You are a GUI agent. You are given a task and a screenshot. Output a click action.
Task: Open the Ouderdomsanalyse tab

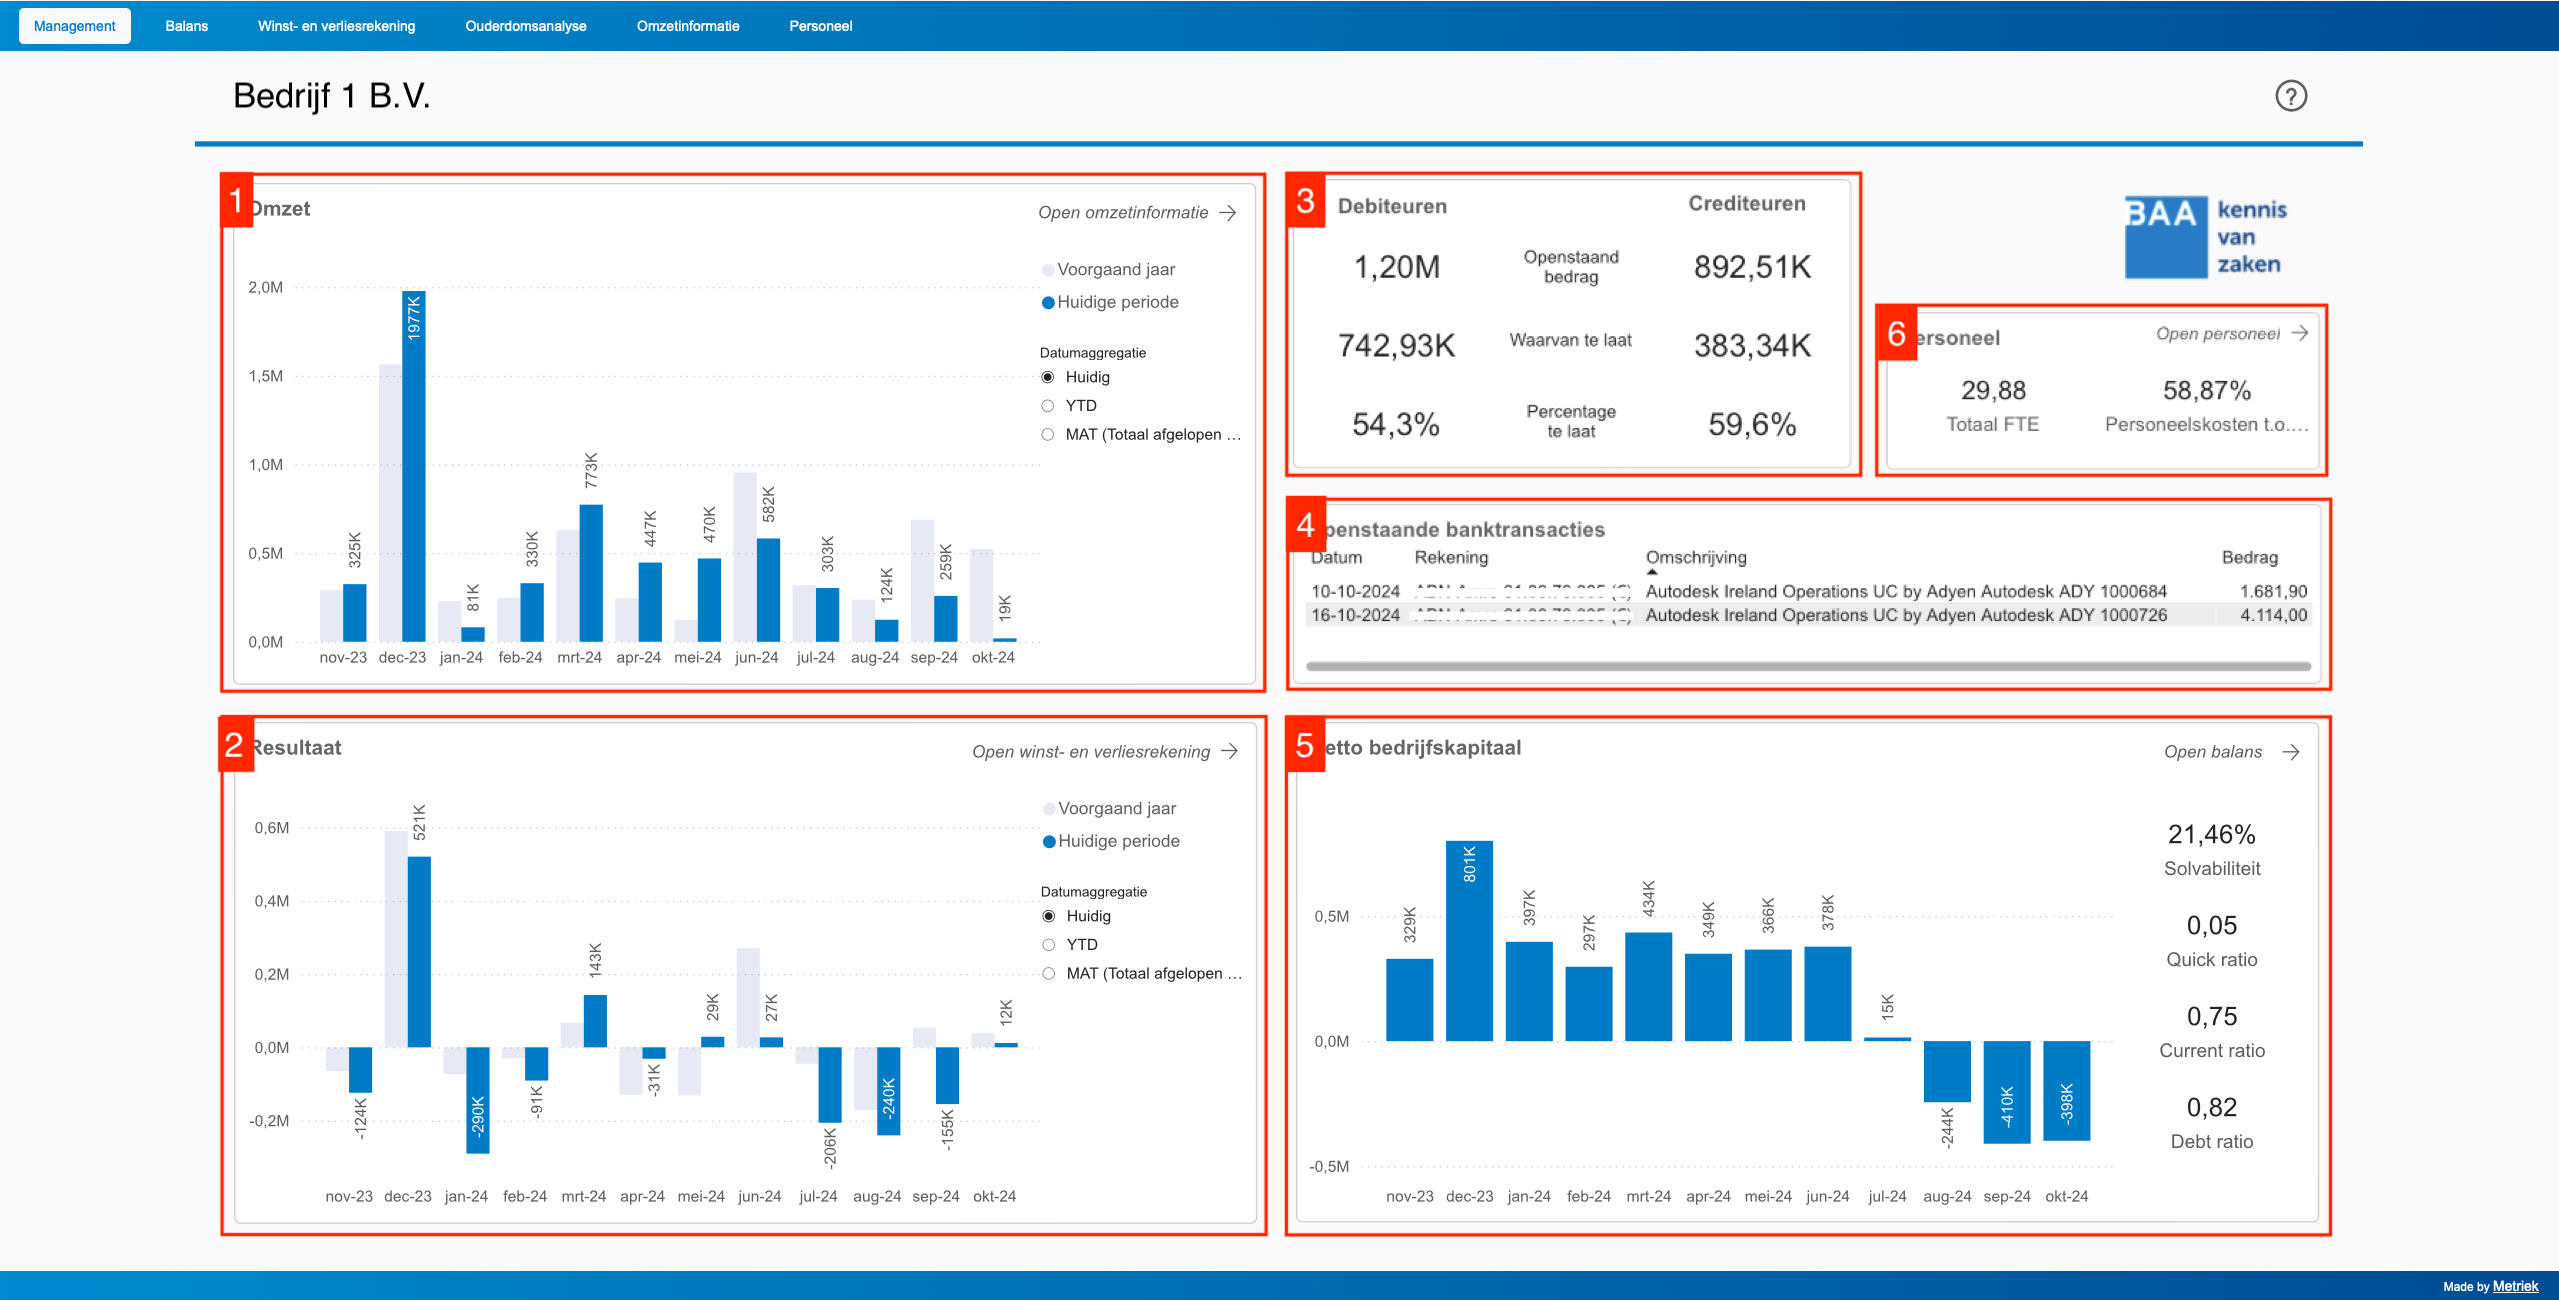525,26
